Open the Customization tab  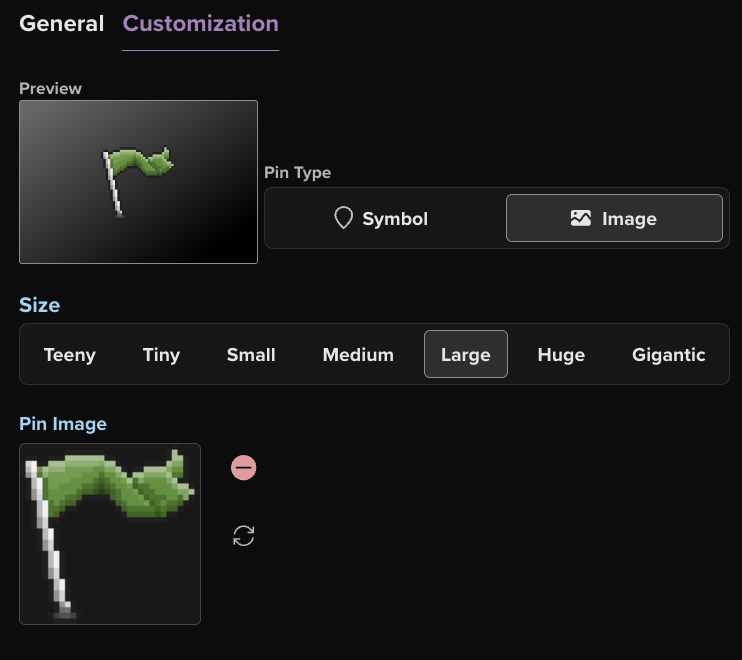click(200, 24)
